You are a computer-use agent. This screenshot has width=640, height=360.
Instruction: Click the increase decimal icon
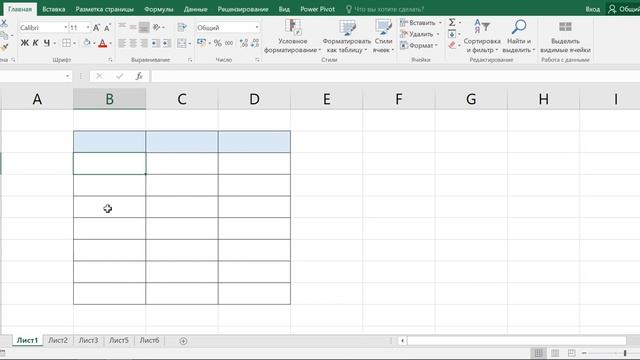[244, 43]
